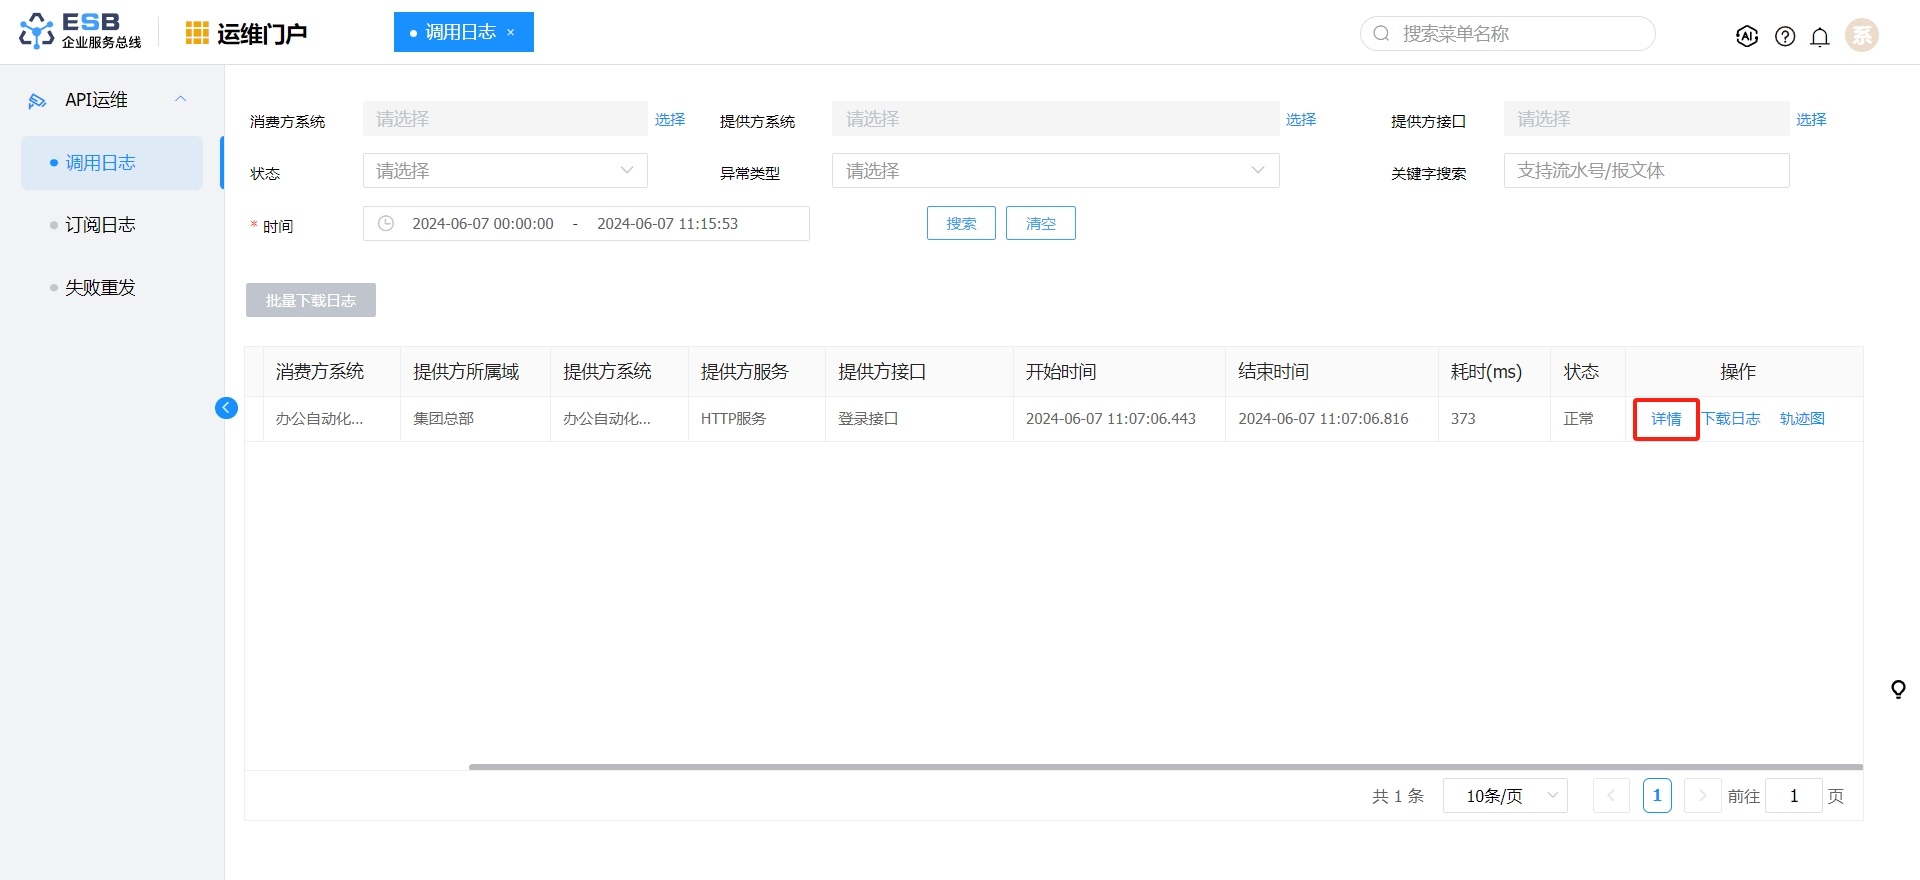Open the help question mark icon
This screenshot has width=1920, height=880.
(1785, 36)
